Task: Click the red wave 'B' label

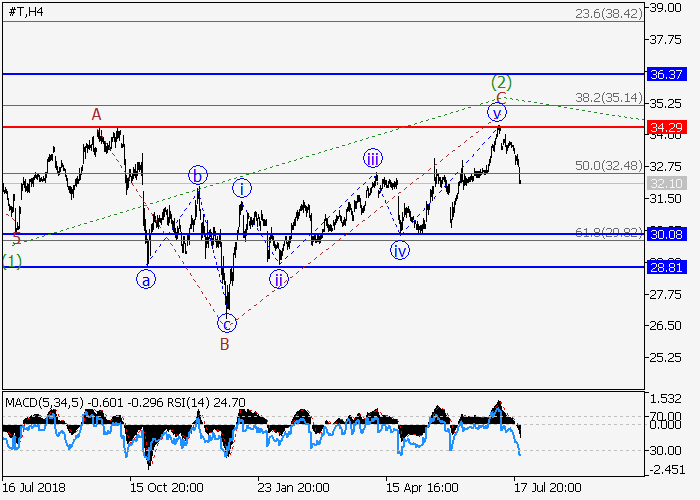Action: point(224,345)
